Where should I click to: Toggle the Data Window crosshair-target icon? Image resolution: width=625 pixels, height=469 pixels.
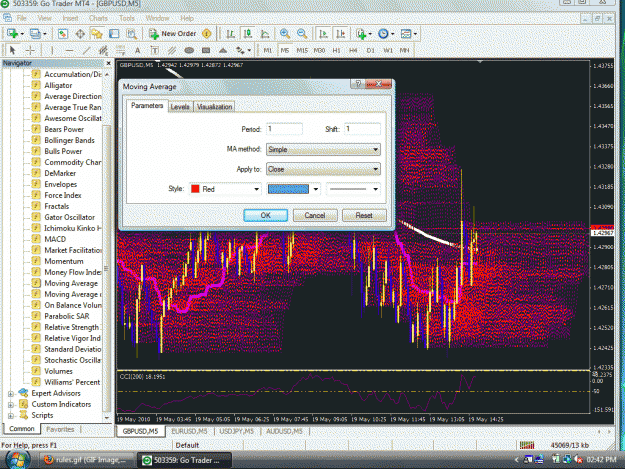[x=80, y=34]
